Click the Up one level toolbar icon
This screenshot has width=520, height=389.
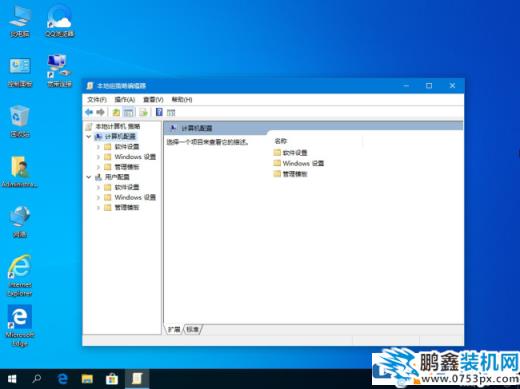tap(116, 112)
